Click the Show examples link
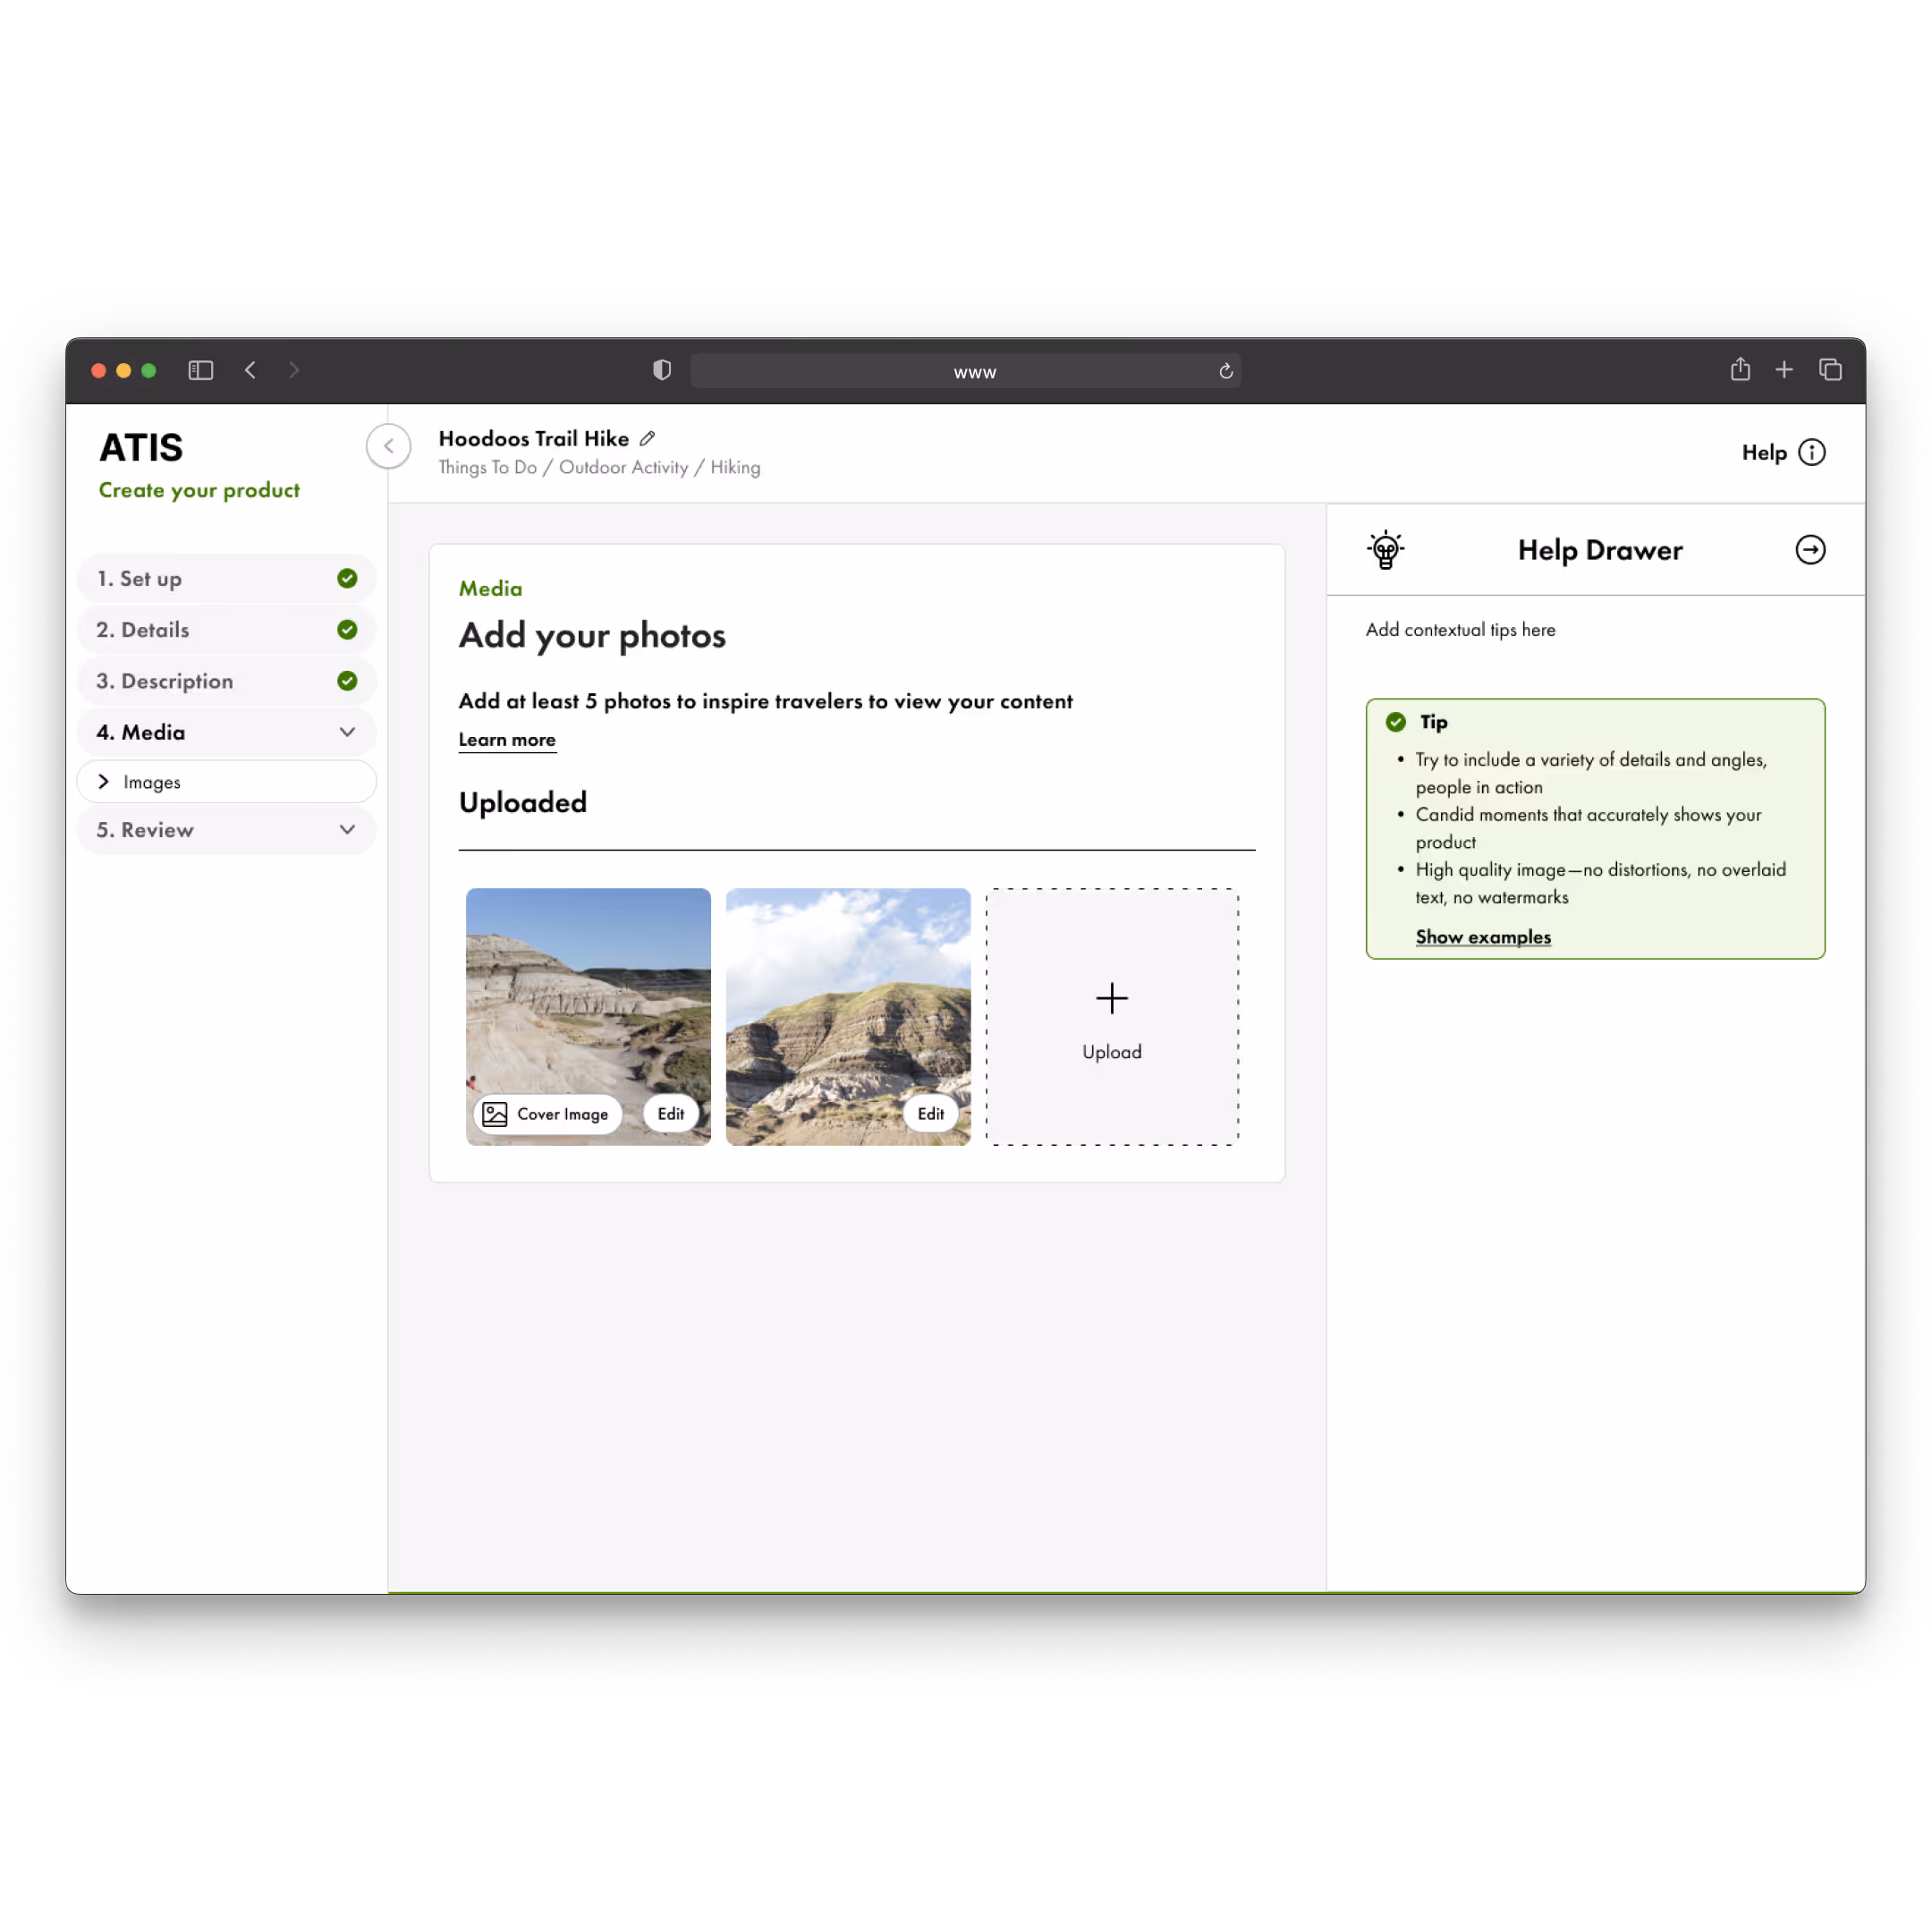 click(1483, 937)
